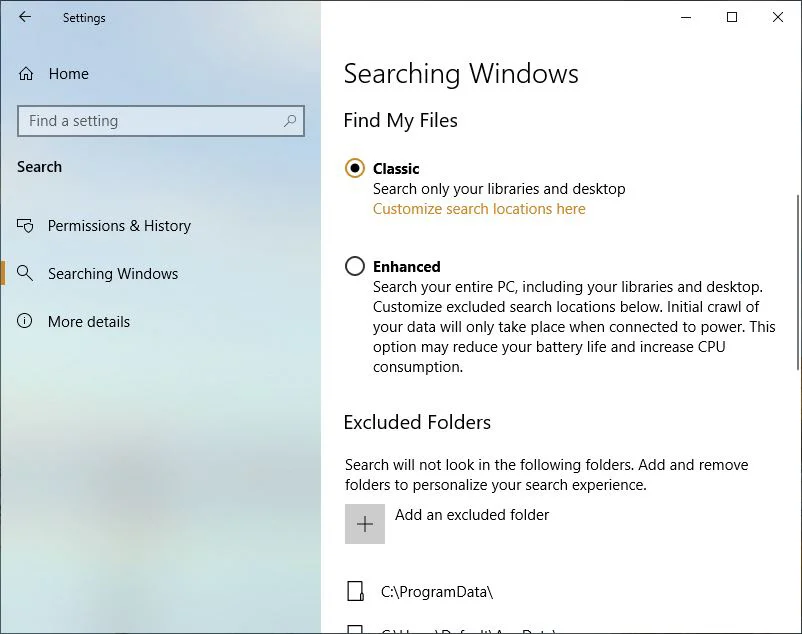Image resolution: width=802 pixels, height=634 pixels.
Task: Select the Classic search option
Action: pyautogui.click(x=354, y=168)
